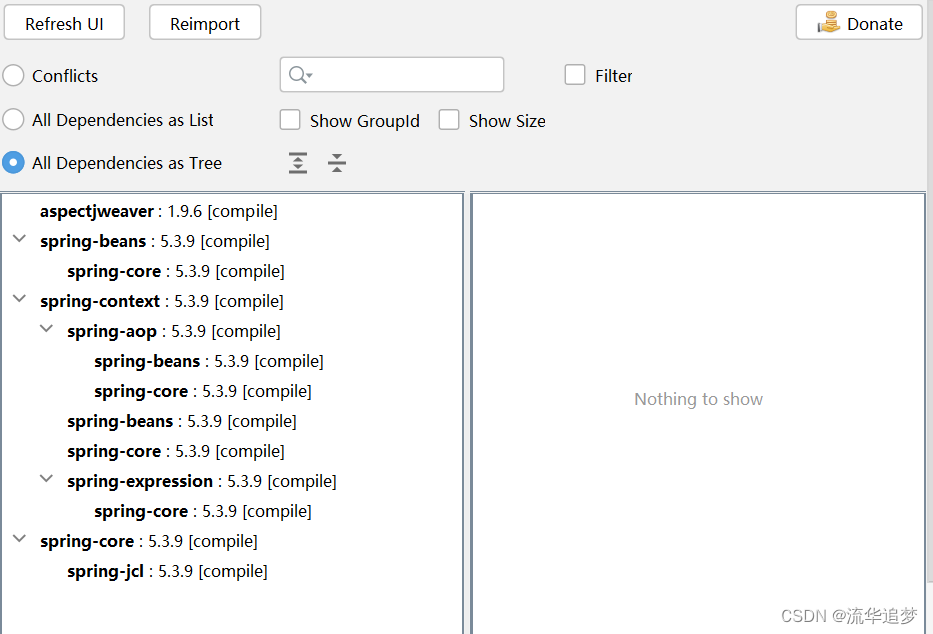Select spring-core under top-level spring-beans
This screenshot has width=933, height=634.
[x=176, y=271]
